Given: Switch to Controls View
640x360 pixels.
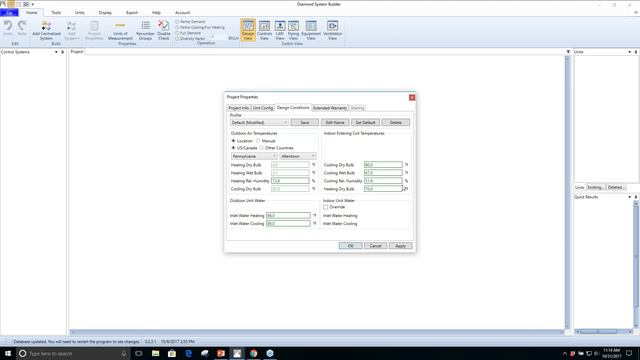Looking at the screenshot, I should coord(264,30).
